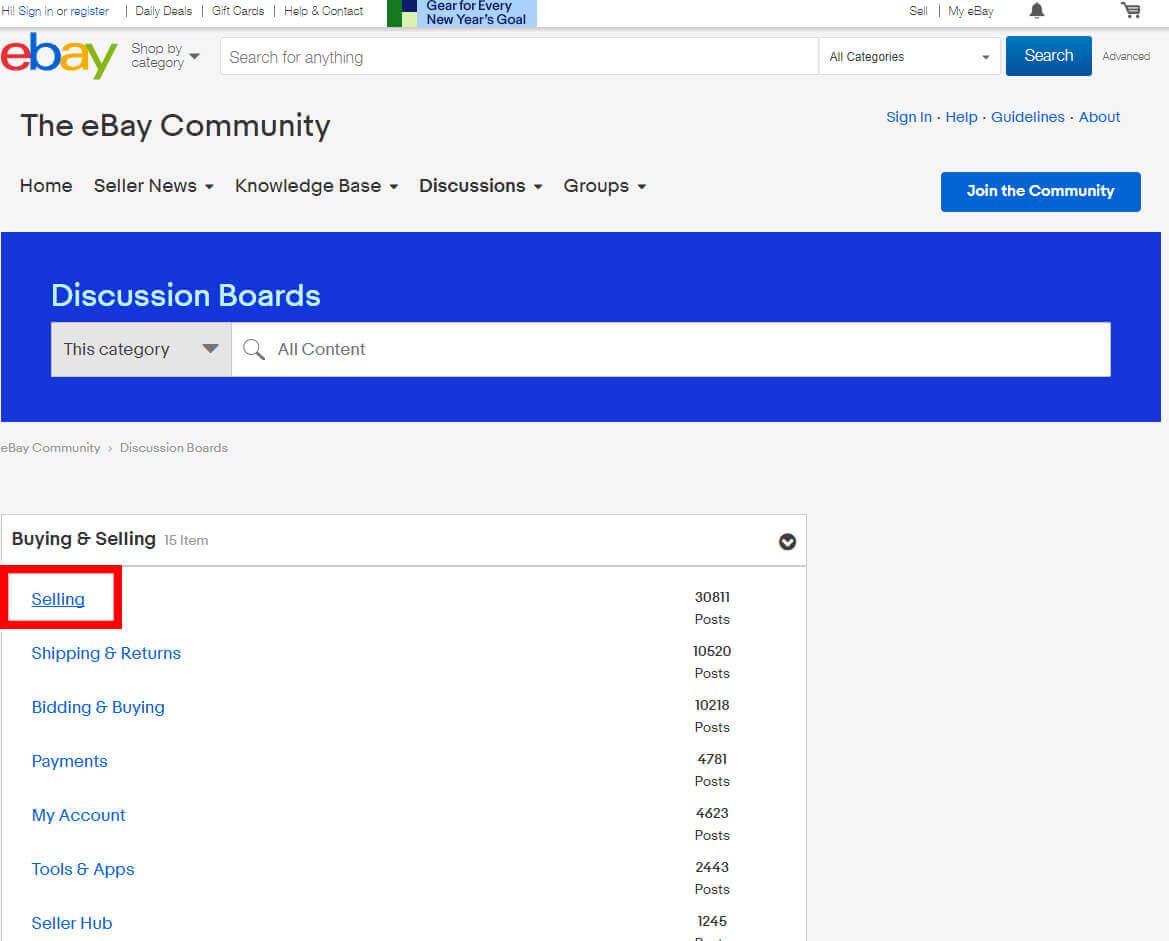Open the My Account board
The image size is (1169, 941).
click(x=78, y=815)
